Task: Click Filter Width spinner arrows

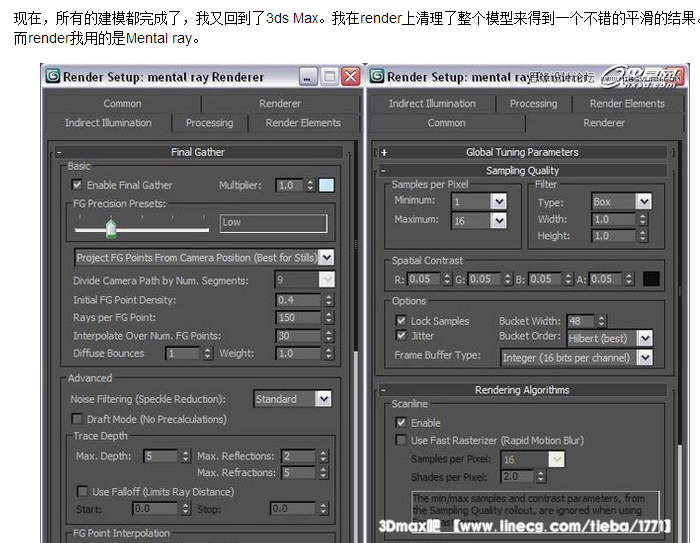Action: tap(642, 219)
